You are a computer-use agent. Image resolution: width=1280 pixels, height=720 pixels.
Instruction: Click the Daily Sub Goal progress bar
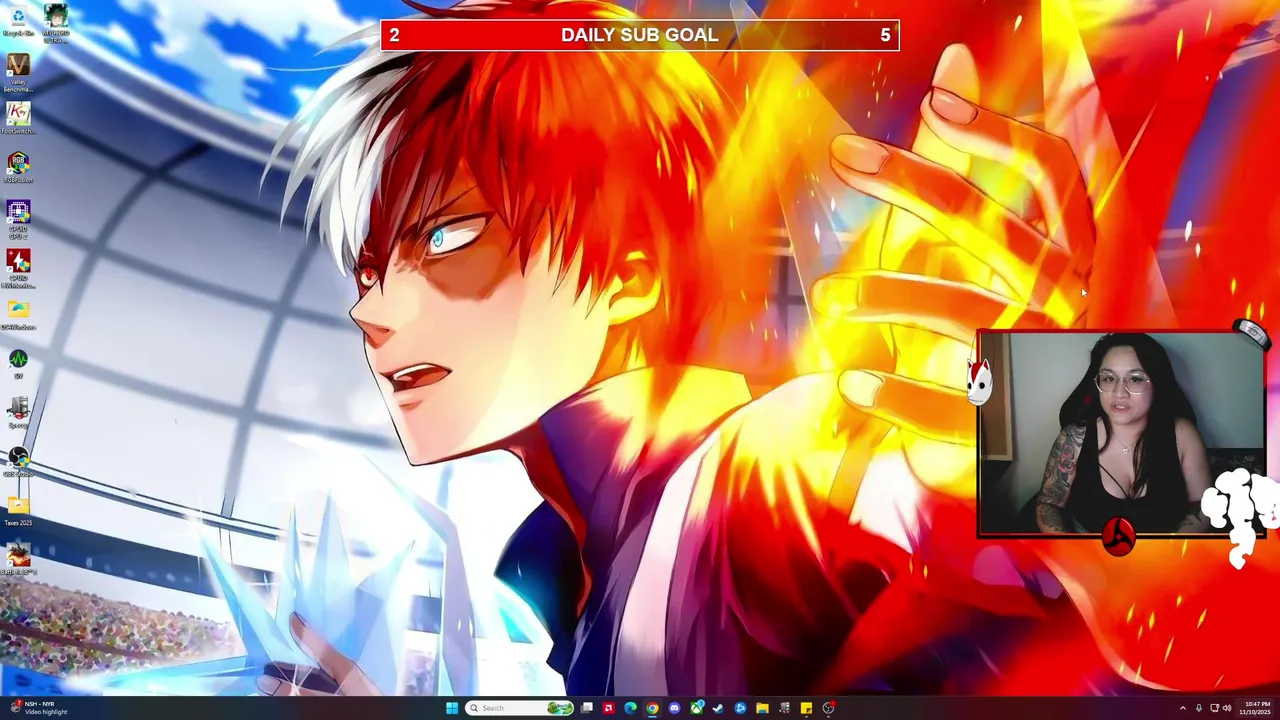pyautogui.click(x=640, y=35)
